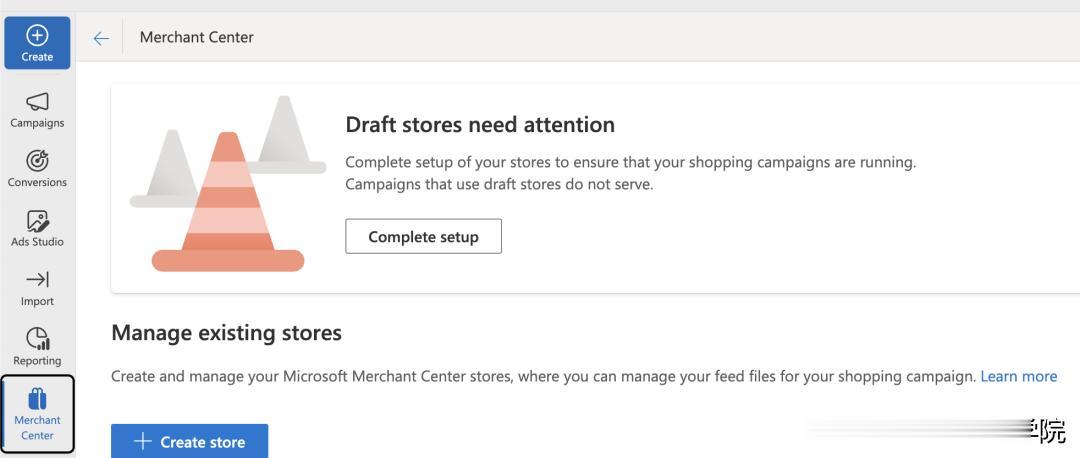Open the Conversions target icon
The image size is (1080, 458).
(x=37, y=160)
